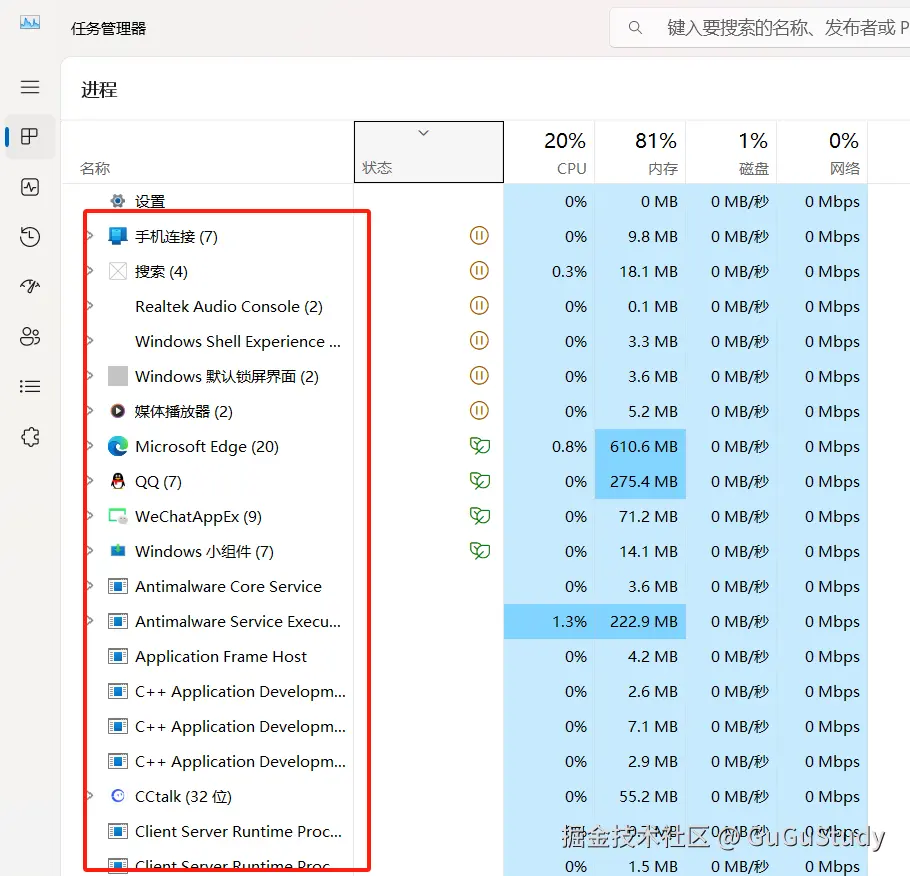Click the CCtalk app icon

tap(118, 796)
